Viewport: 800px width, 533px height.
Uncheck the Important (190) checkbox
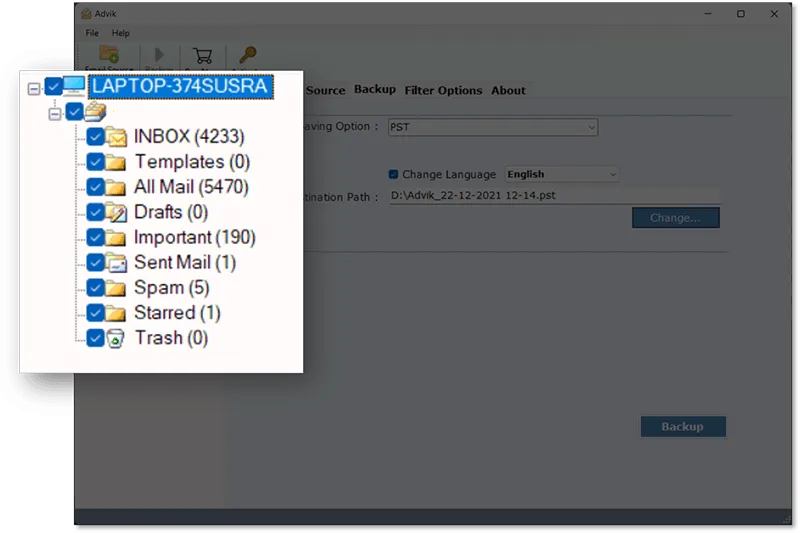(95, 237)
